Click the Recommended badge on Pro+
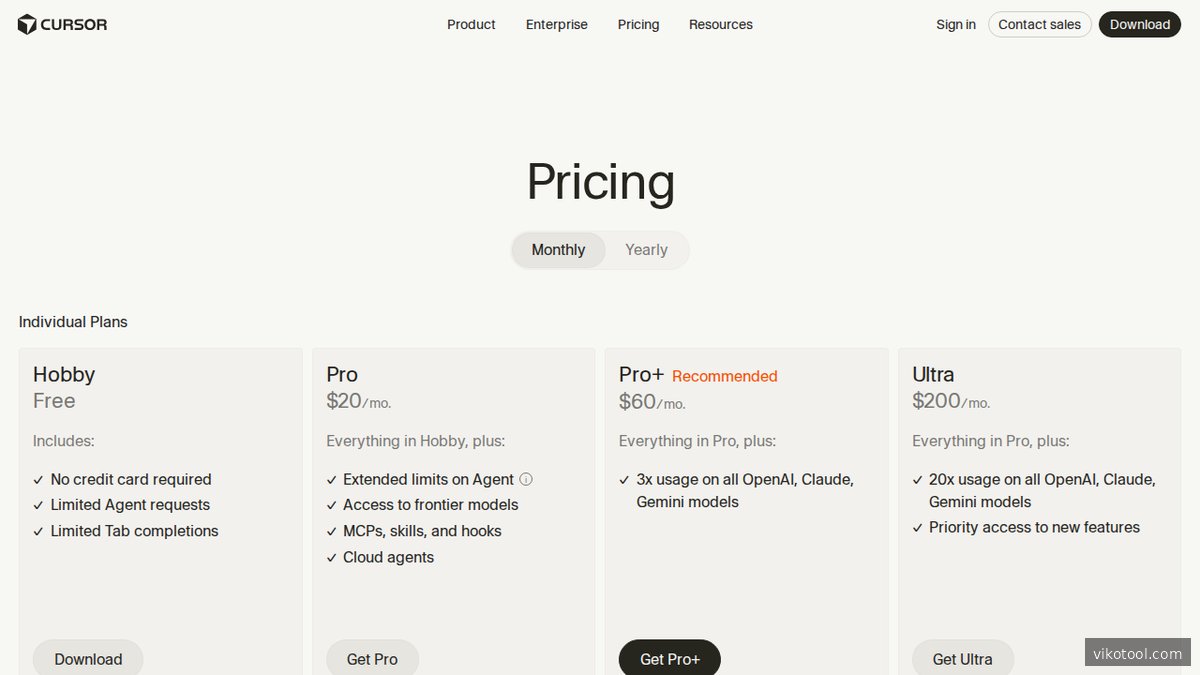The image size is (1200, 675). pos(724,376)
